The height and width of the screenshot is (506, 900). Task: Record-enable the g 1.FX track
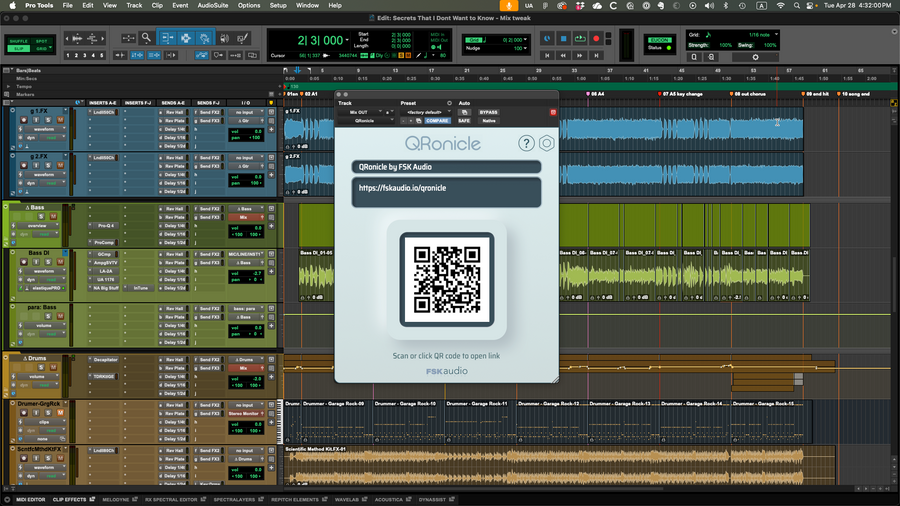coord(24,120)
